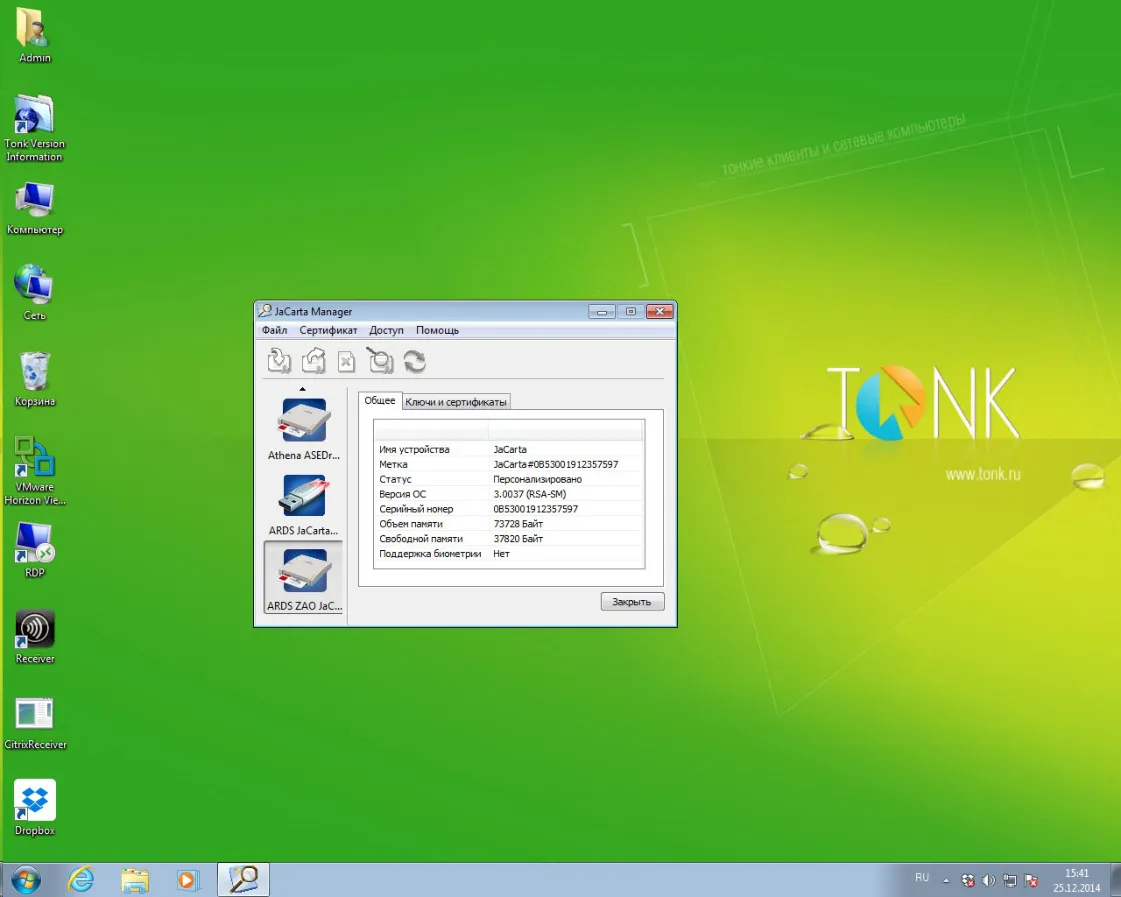The height and width of the screenshot is (897, 1121).
Task: Switch to Ключи и сертификаты tab
Action: pyautogui.click(x=456, y=402)
